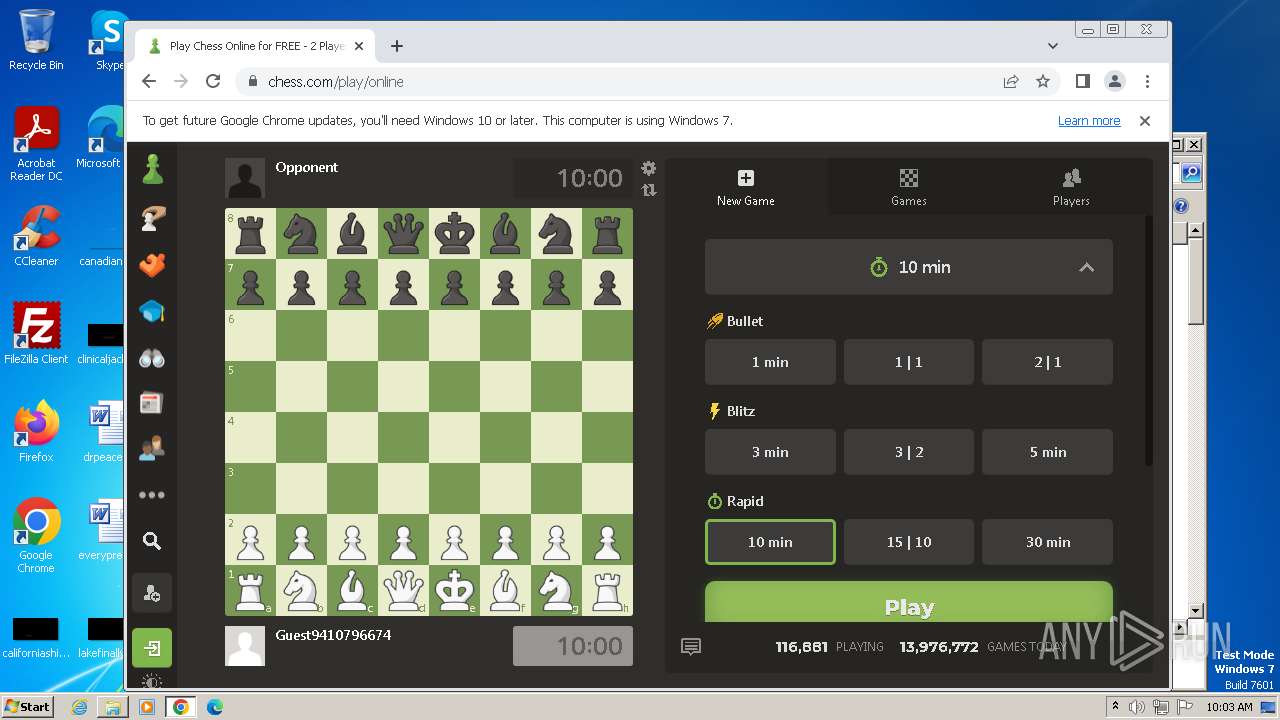Click the Opponent avatar image
1280x720 pixels.
click(x=245, y=178)
